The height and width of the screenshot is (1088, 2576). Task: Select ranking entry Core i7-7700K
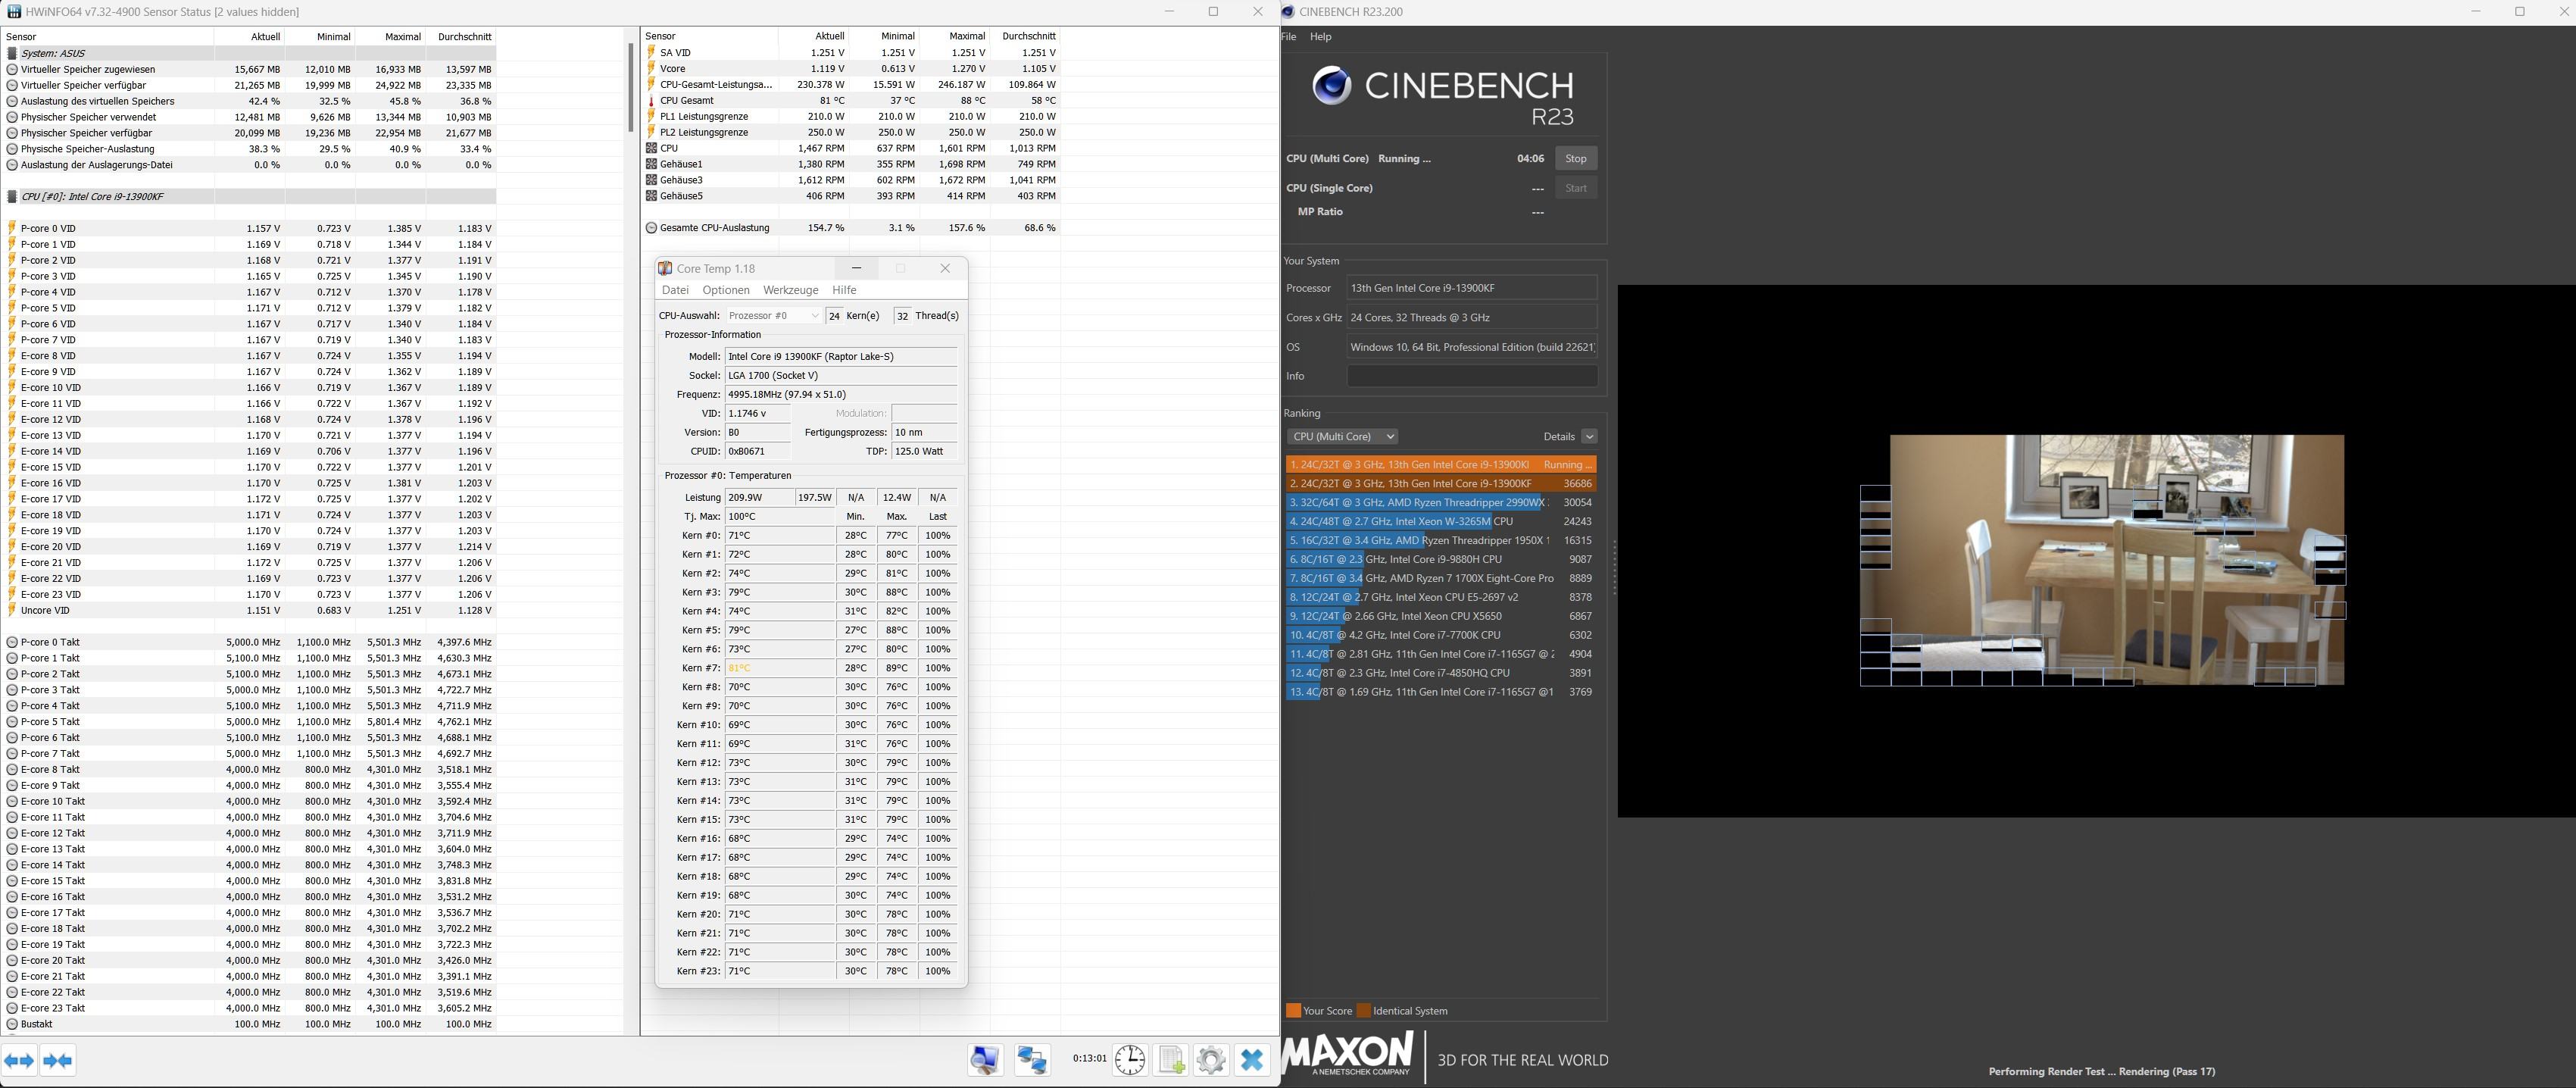(x=1440, y=635)
